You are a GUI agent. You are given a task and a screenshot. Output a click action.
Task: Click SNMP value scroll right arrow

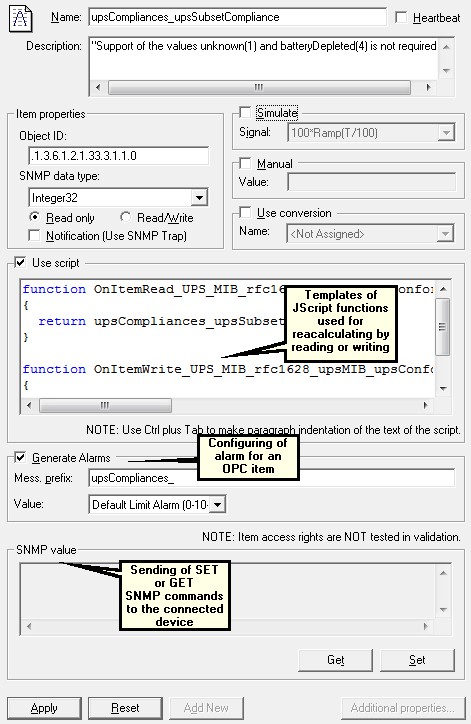425,627
